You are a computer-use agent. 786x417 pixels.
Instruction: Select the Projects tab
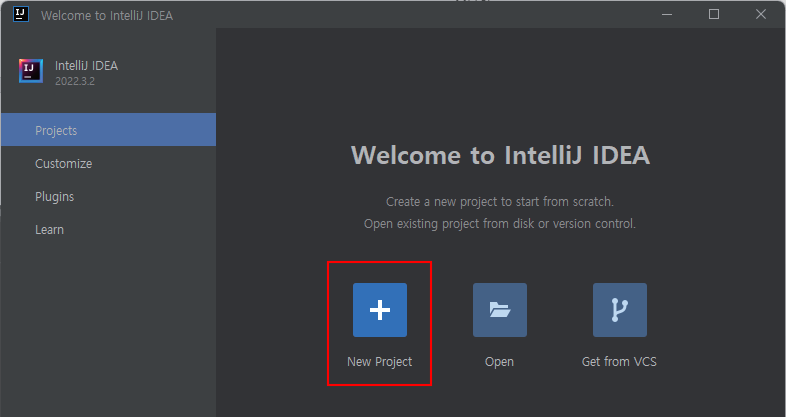tap(108, 130)
